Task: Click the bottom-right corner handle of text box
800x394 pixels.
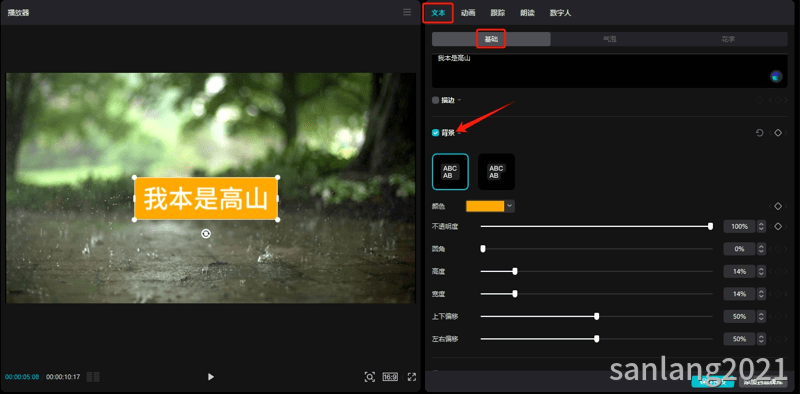Action: point(278,219)
